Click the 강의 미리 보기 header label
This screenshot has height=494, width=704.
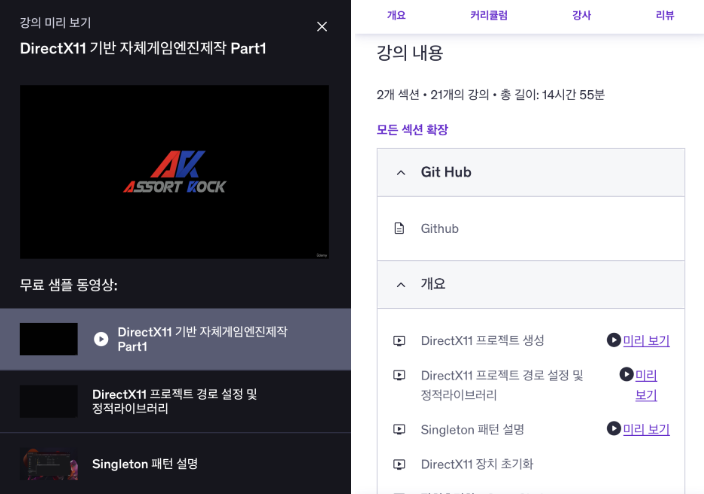pyautogui.click(x=55, y=22)
